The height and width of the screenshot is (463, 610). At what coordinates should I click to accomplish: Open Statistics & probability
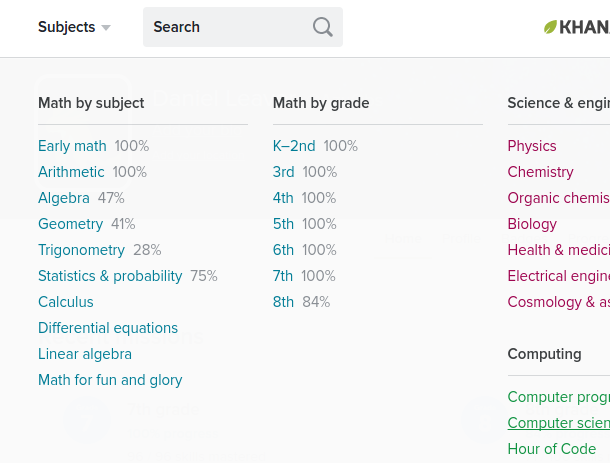[x=110, y=276]
